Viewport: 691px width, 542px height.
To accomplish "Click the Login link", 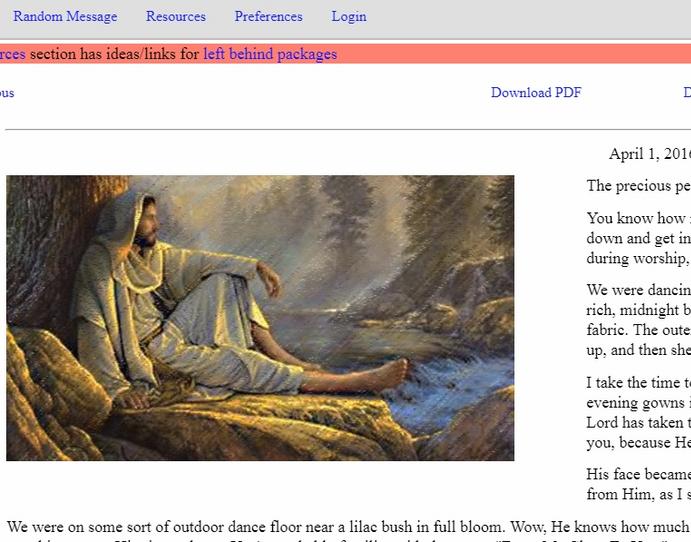I will coord(349,17).
